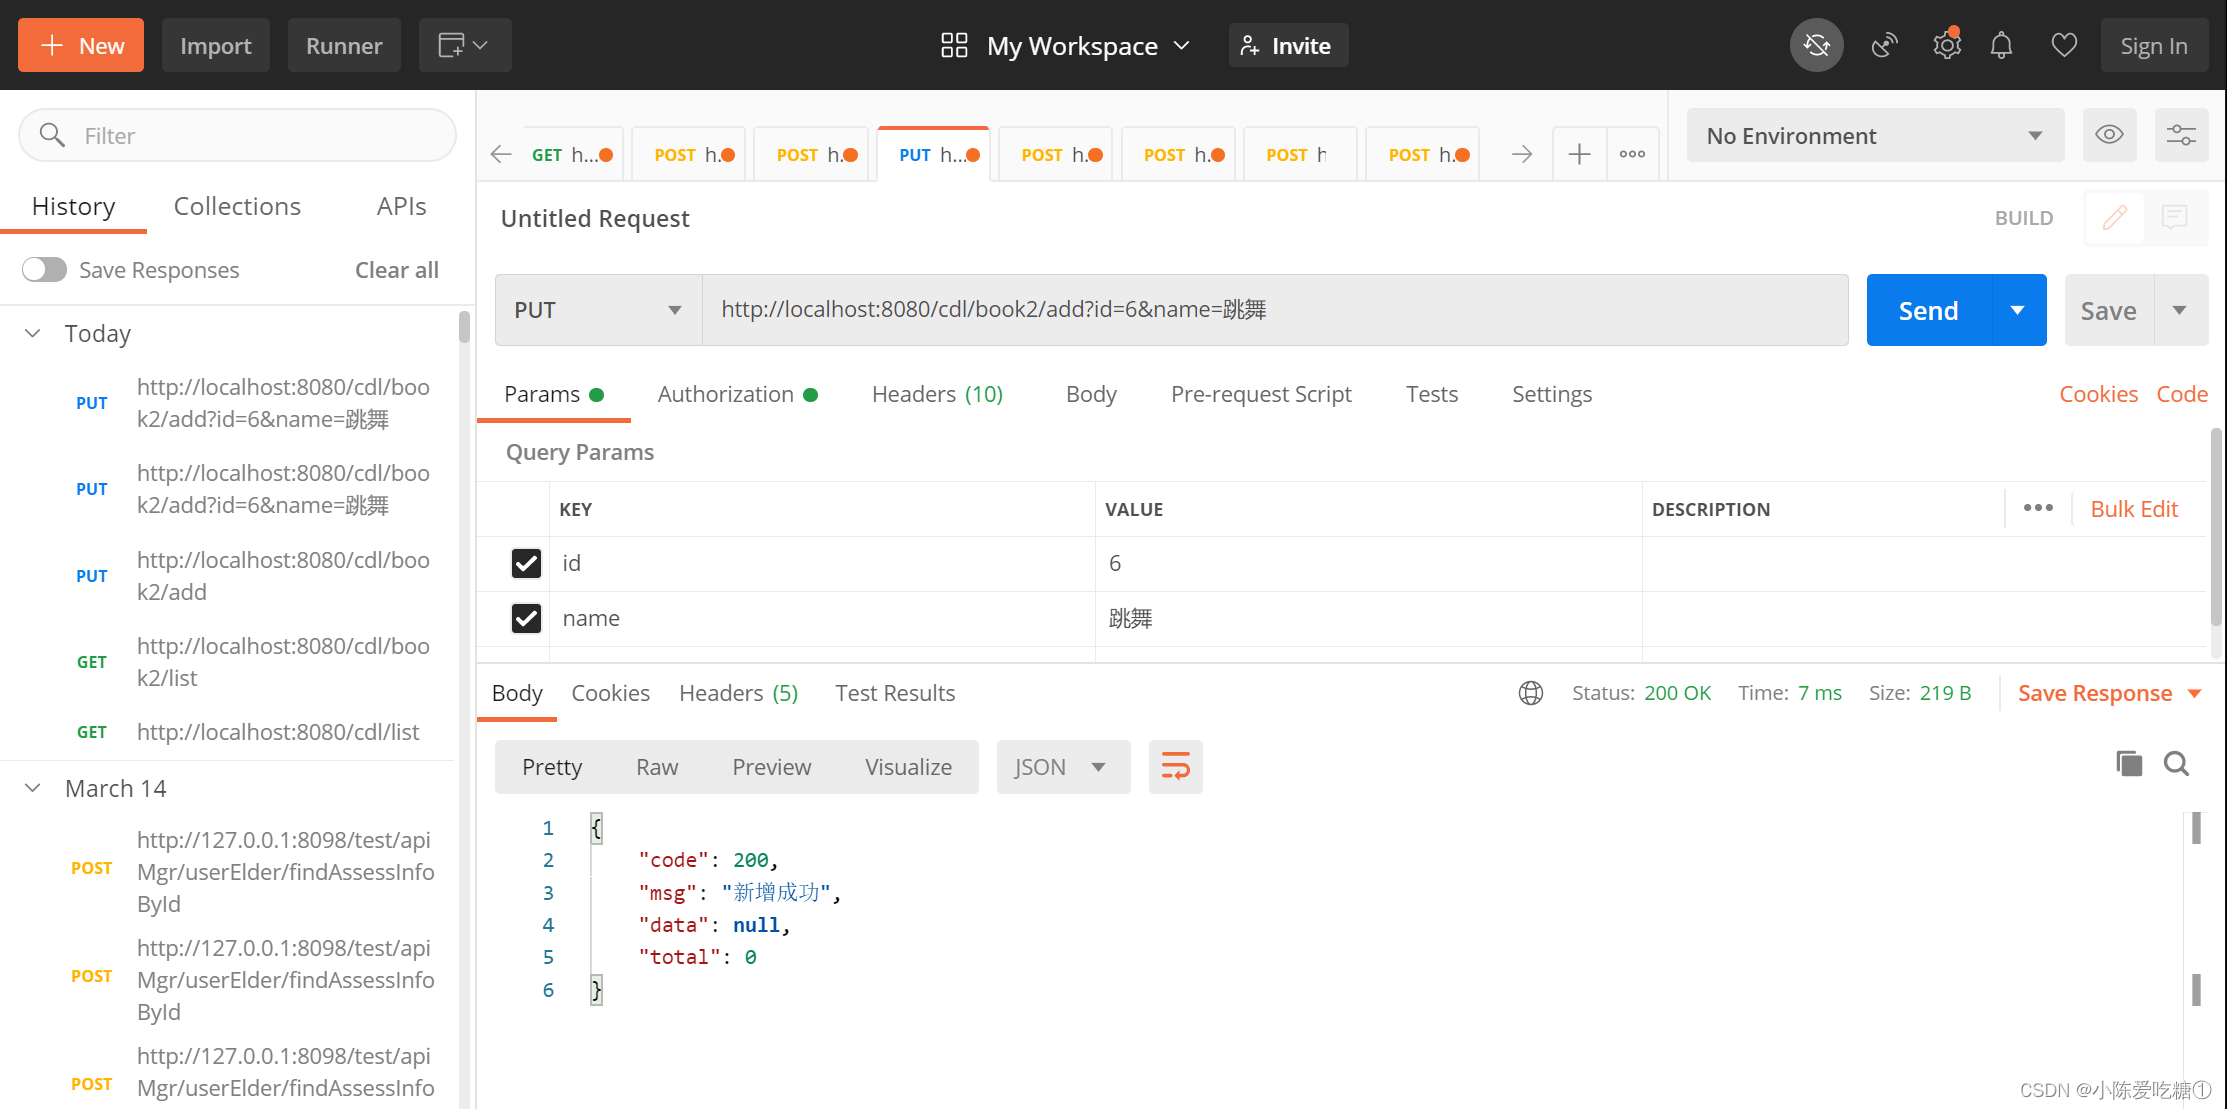Click the blue Send button
This screenshot has width=2227, height=1109.
1928,310
